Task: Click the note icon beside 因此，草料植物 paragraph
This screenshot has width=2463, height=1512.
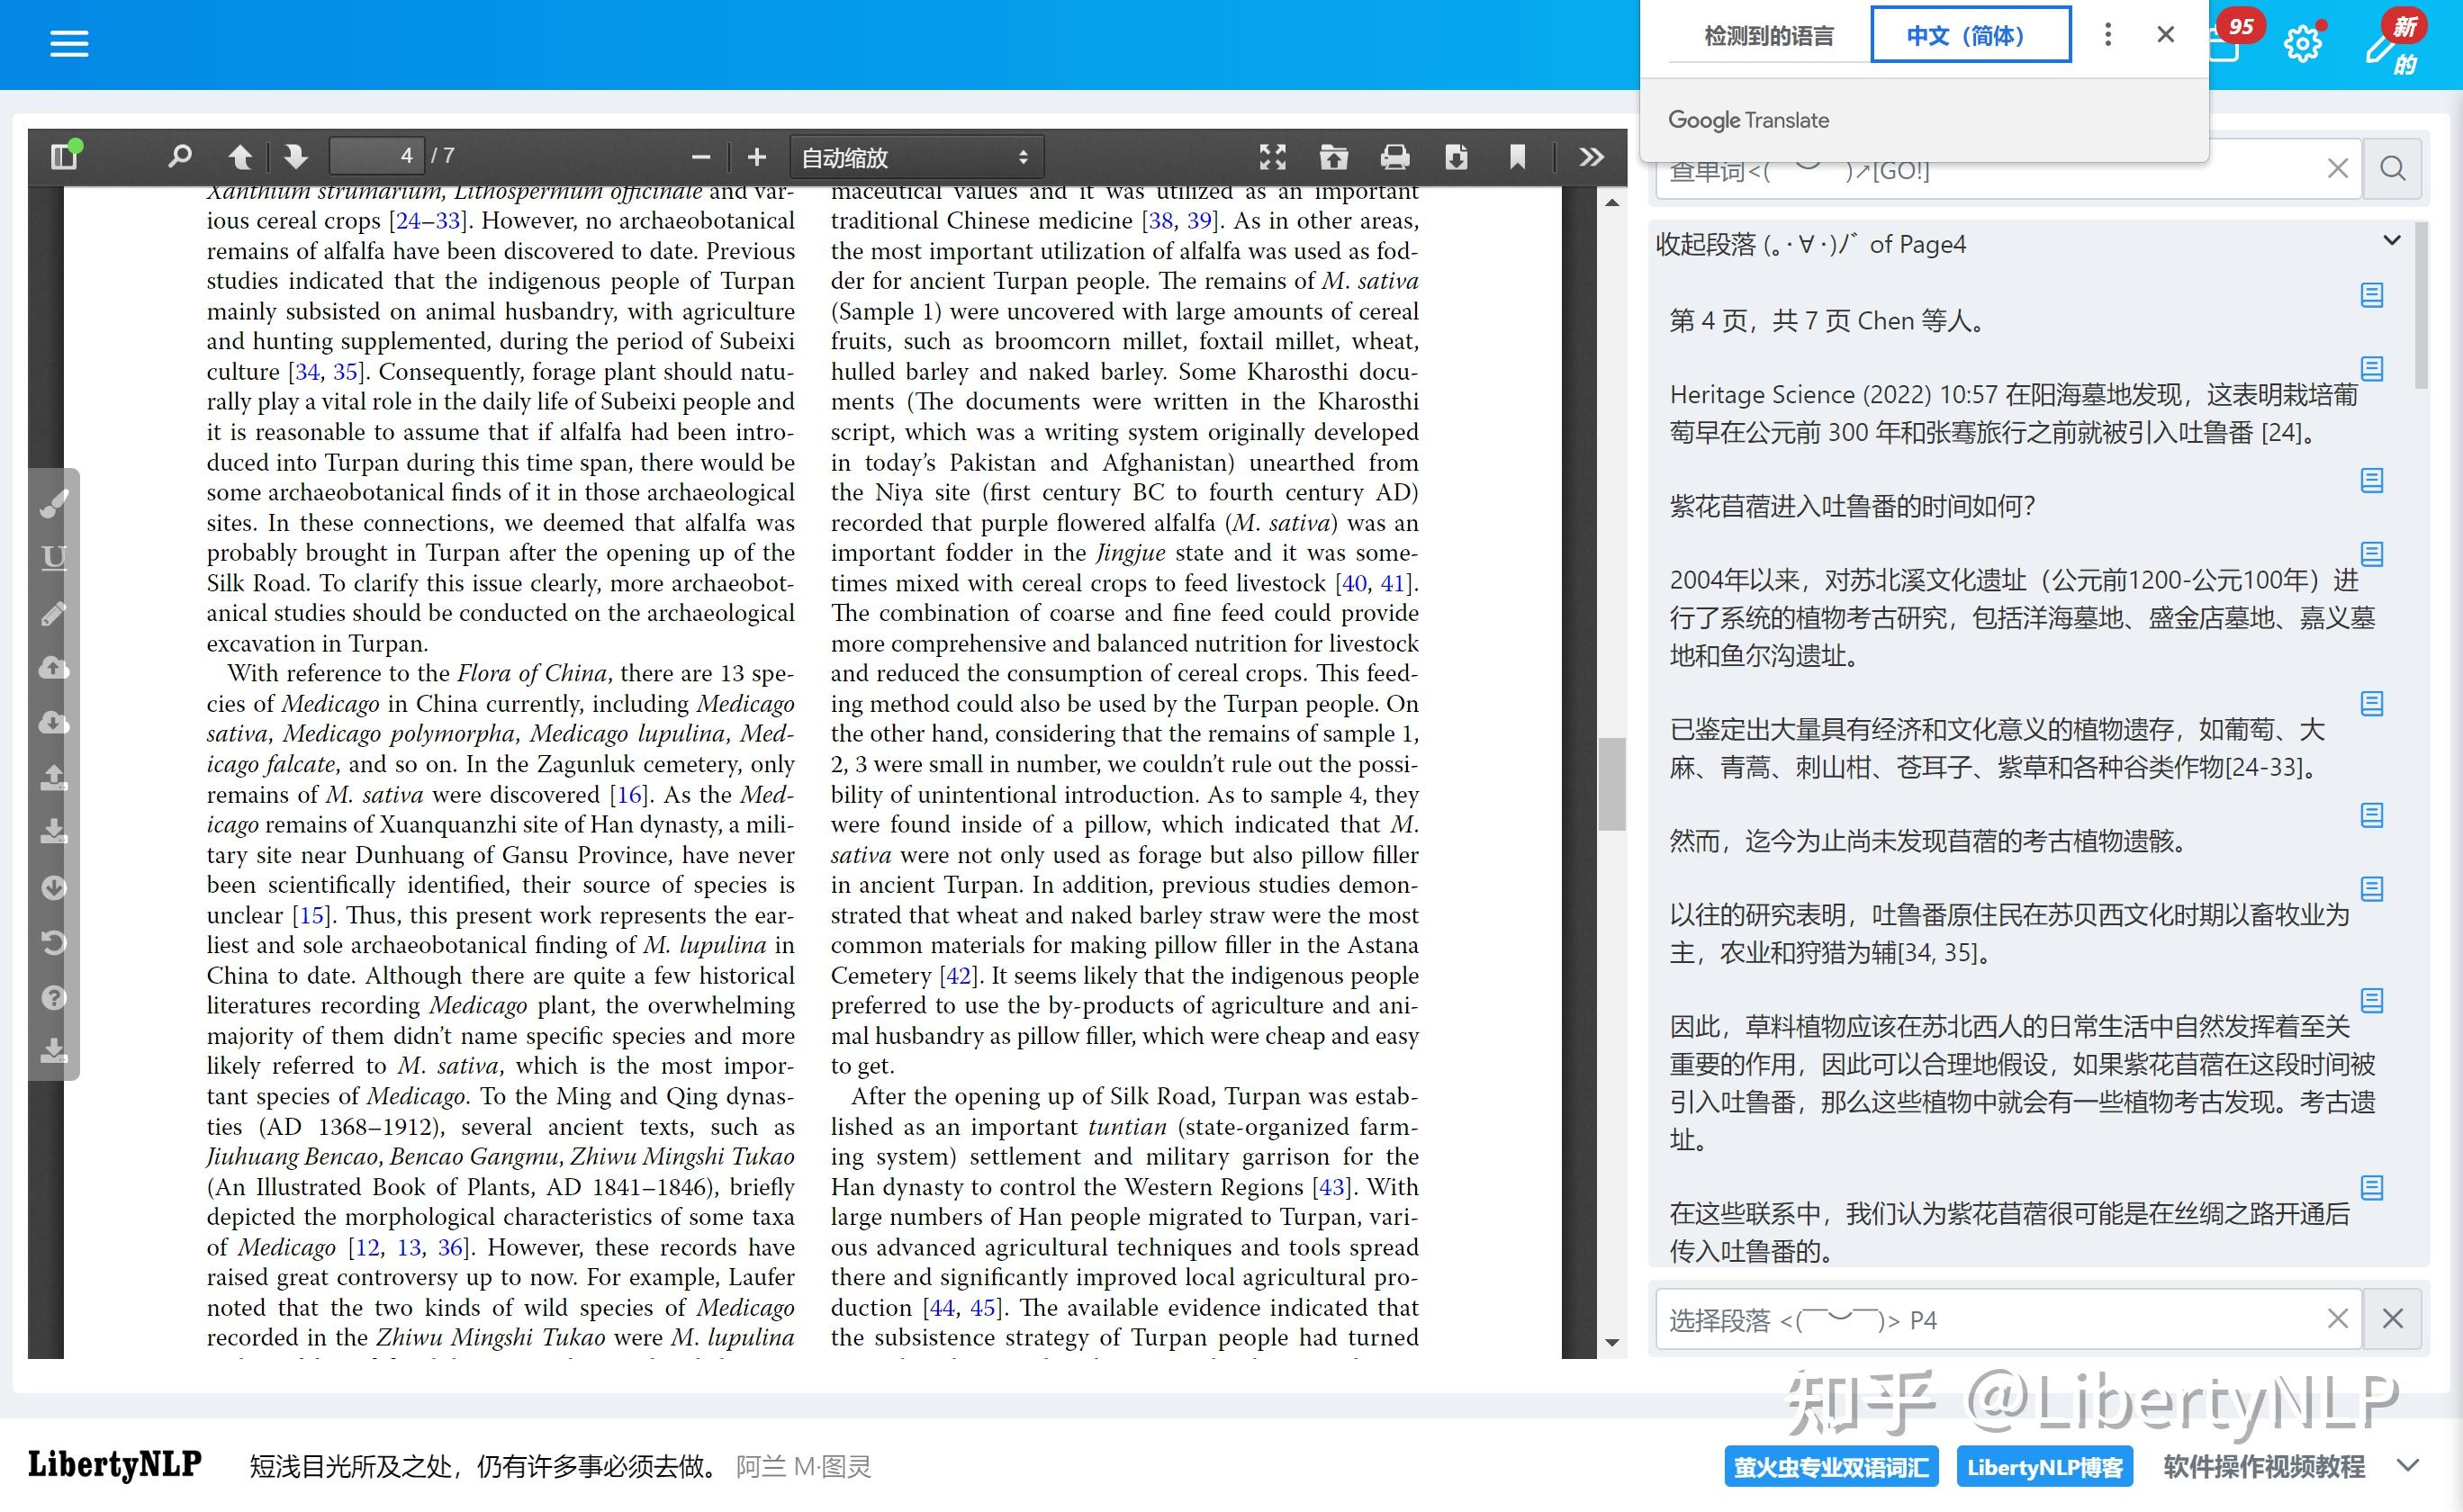Action: click(2372, 1001)
